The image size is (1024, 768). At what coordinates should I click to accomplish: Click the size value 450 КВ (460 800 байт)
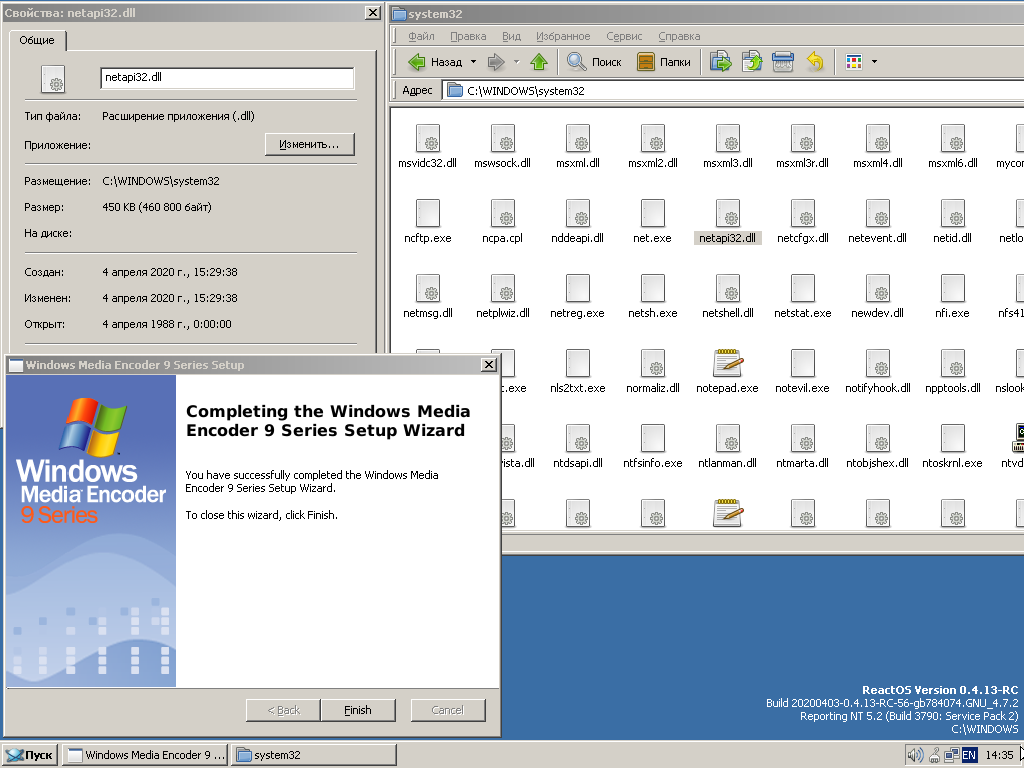point(157,207)
